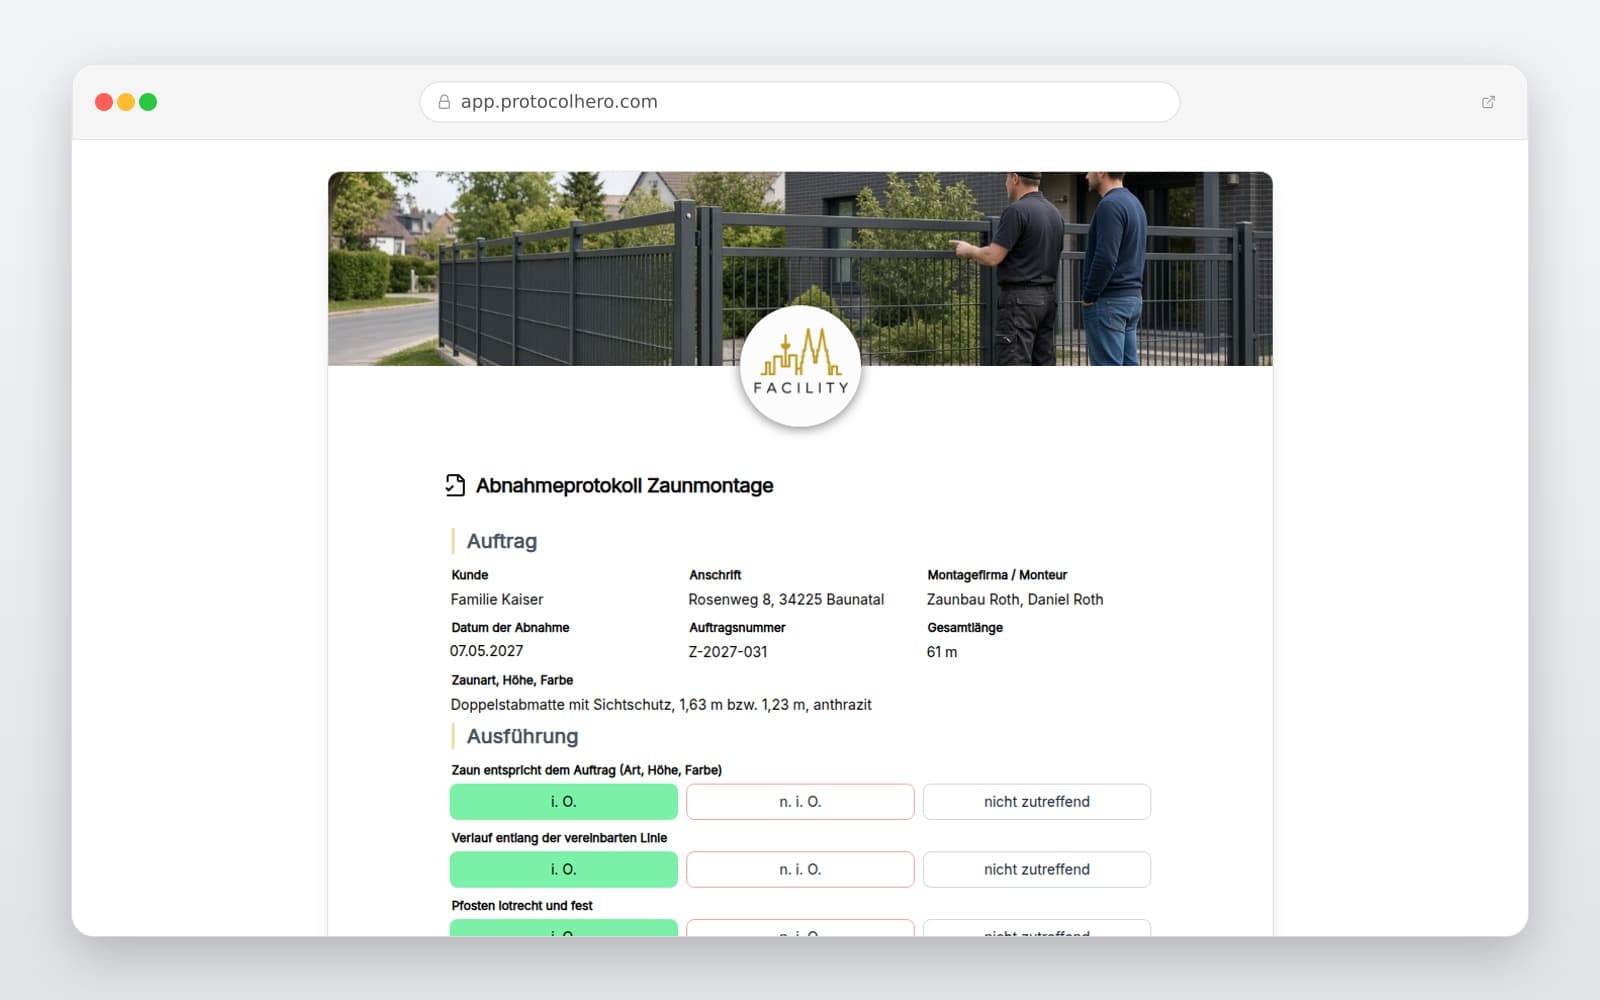The height and width of the screenshot is (1000, 1600).
Task: Click the acceptance date '07.05.2027'
Action: pyautogui.click(x=487, y=651)
